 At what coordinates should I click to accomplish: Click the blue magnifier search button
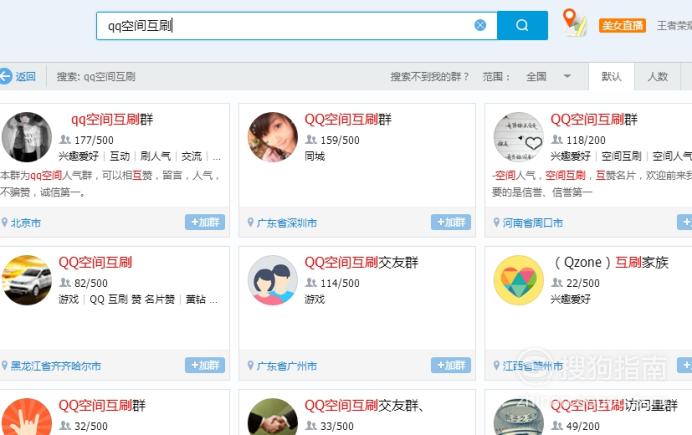522,25
